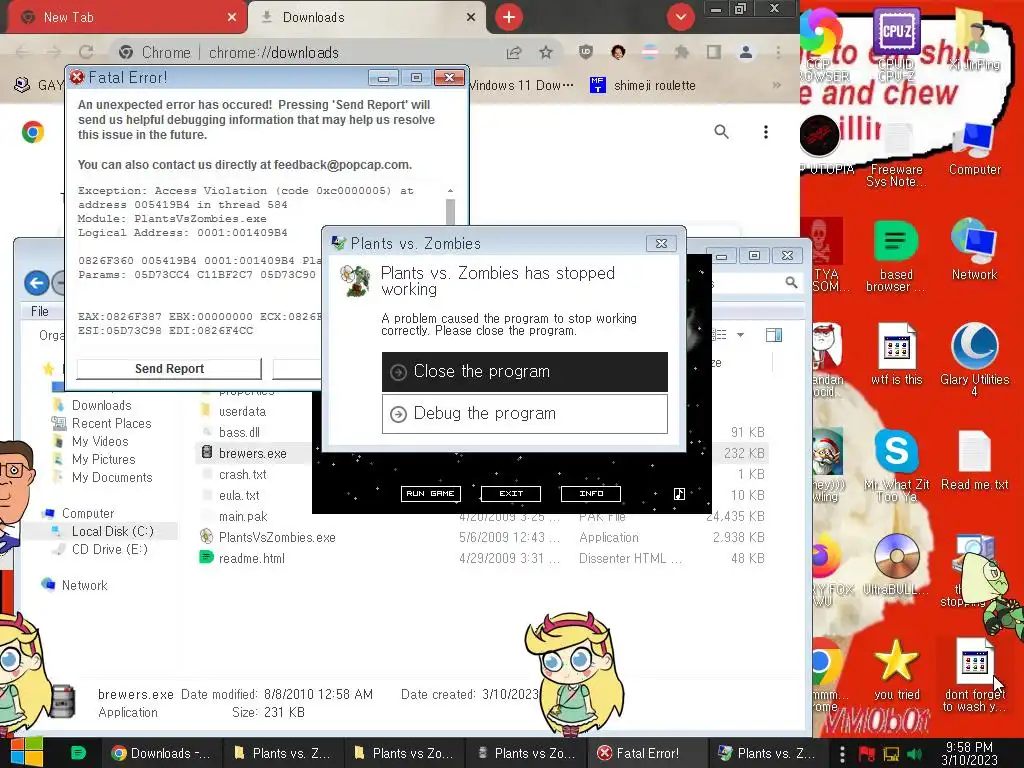Click the shimeji roulette bookmark
The image size is (1024, 768).
pos(643,86)
